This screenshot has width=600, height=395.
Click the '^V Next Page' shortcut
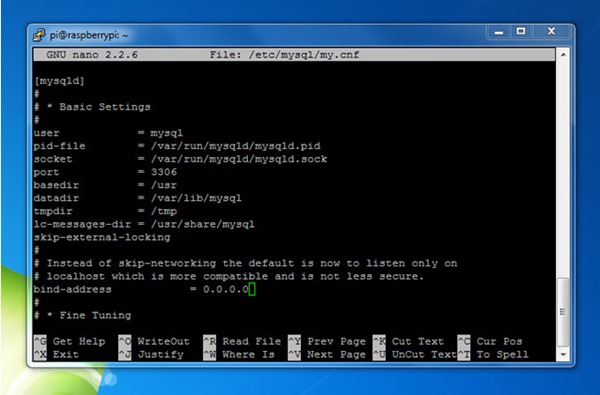[327, 355]
